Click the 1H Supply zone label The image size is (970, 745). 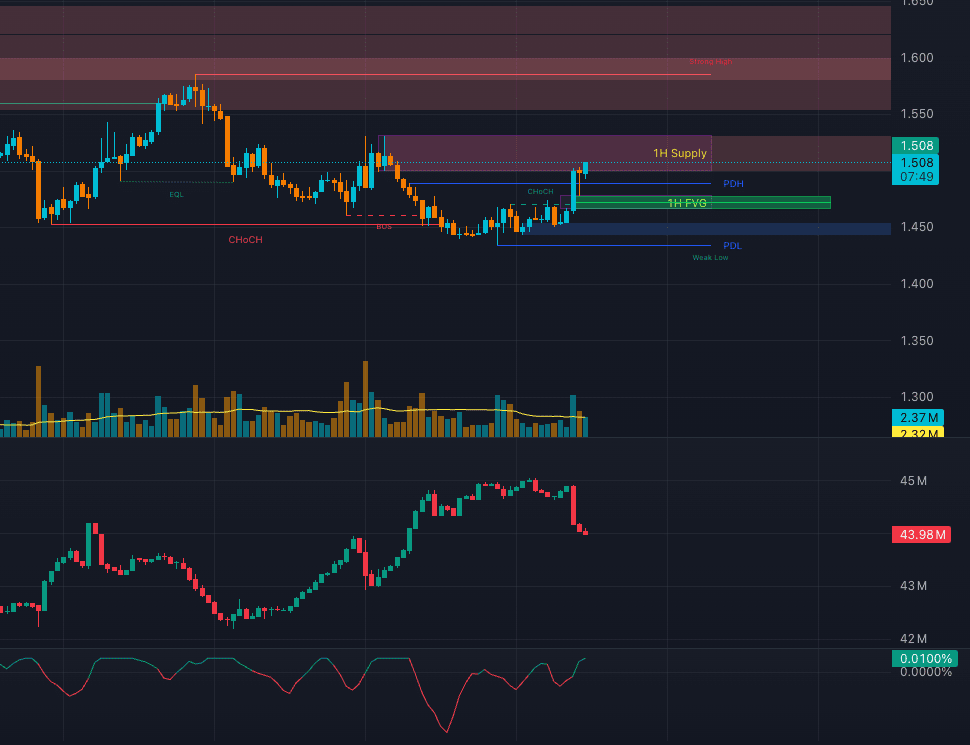coord(679,153)
